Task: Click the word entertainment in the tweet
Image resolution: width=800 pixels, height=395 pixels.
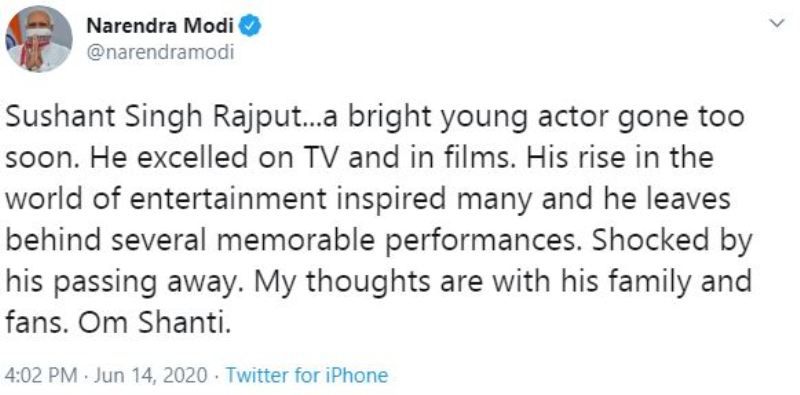Action: [227, 200]
